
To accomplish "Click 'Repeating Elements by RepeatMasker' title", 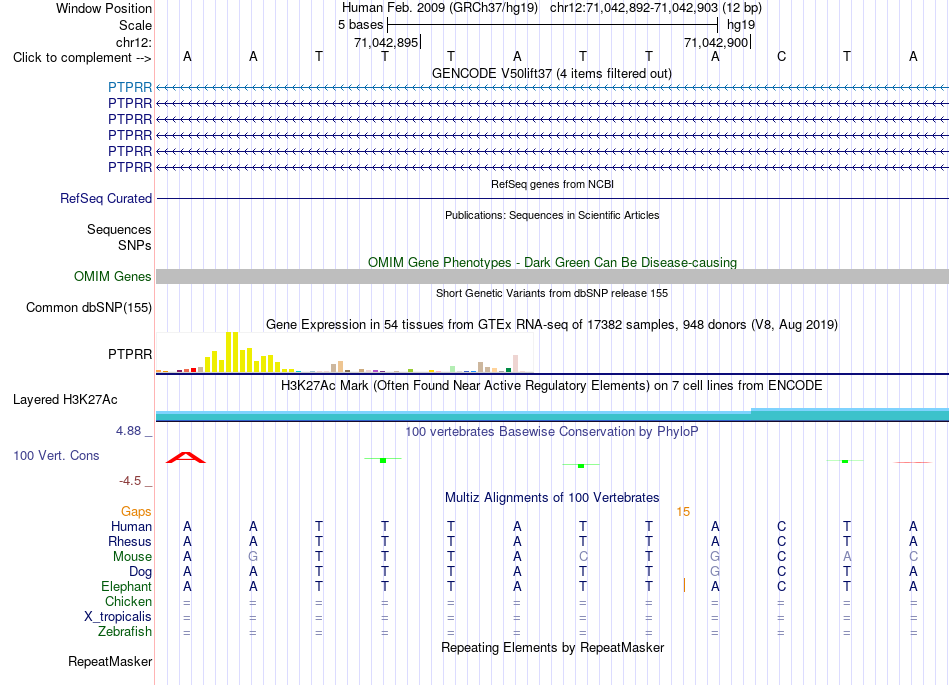I will click(x=553, y=647).
